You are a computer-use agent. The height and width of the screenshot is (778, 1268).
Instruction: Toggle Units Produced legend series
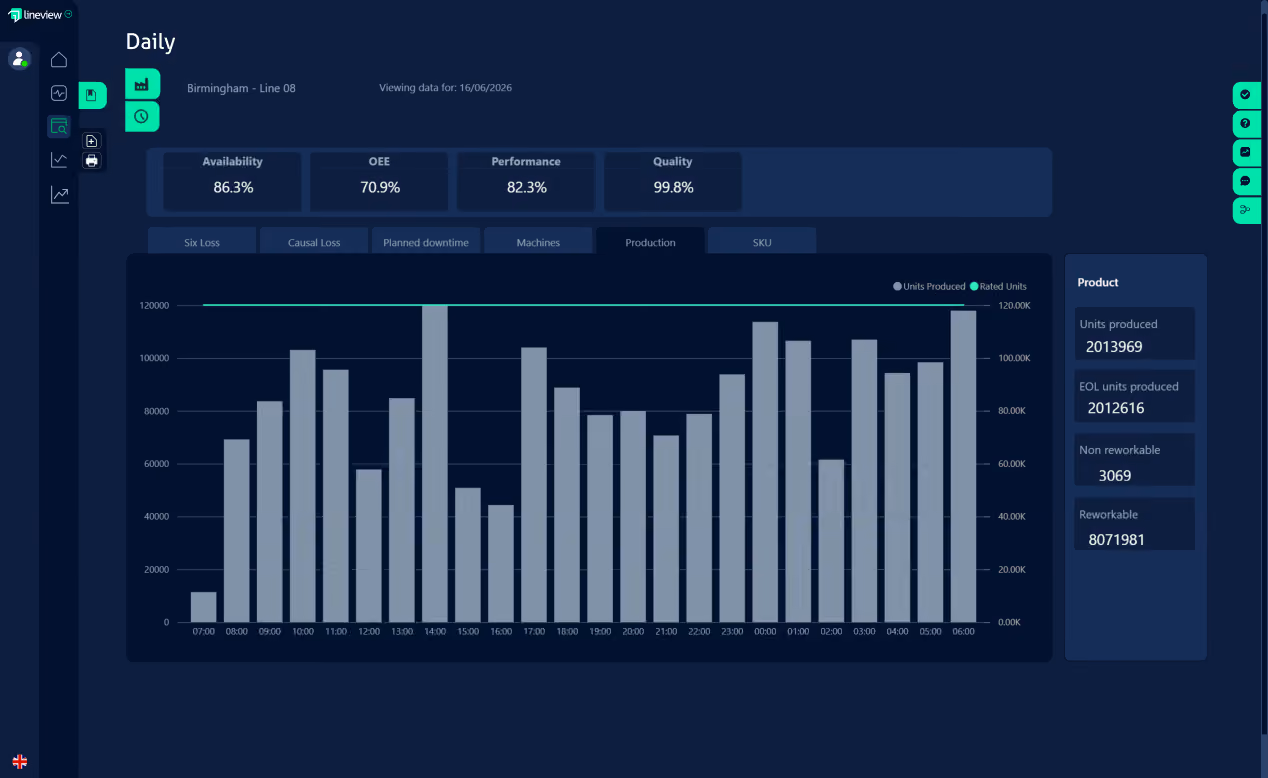[x=929, y=286]
